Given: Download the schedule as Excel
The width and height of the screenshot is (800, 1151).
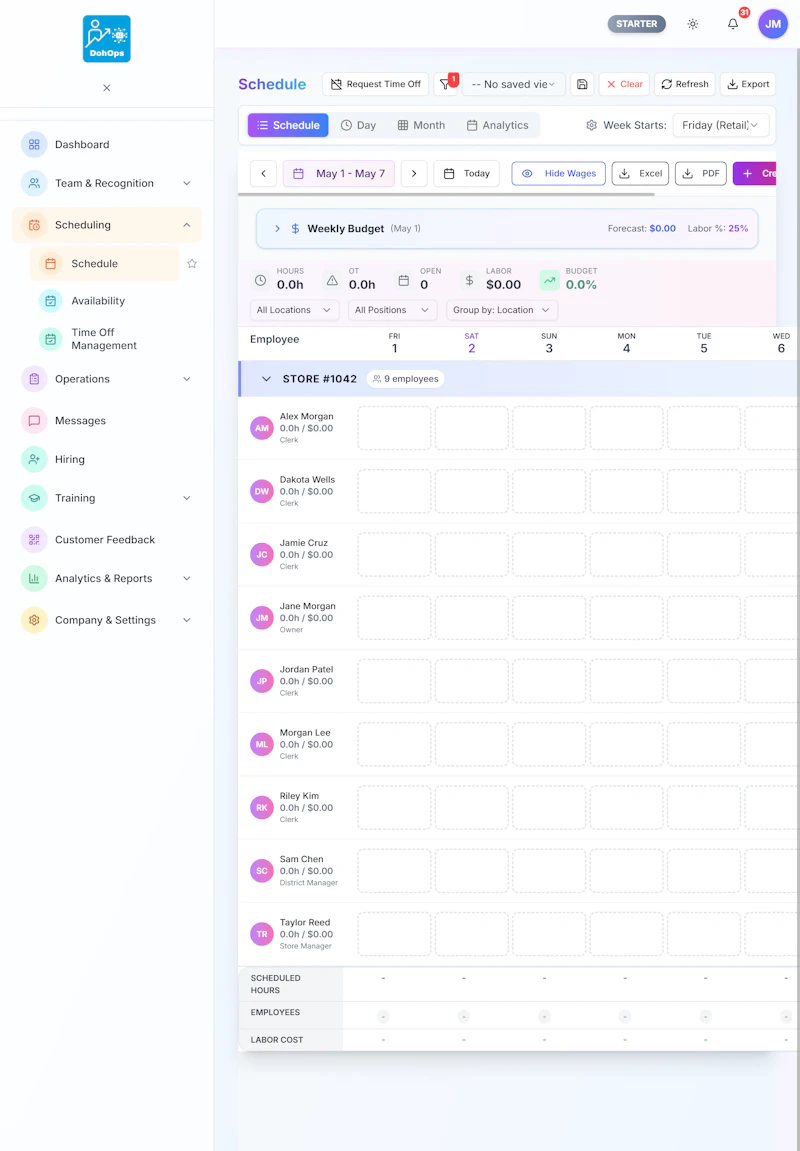Looking at the screenshot, I should (641, 174).
